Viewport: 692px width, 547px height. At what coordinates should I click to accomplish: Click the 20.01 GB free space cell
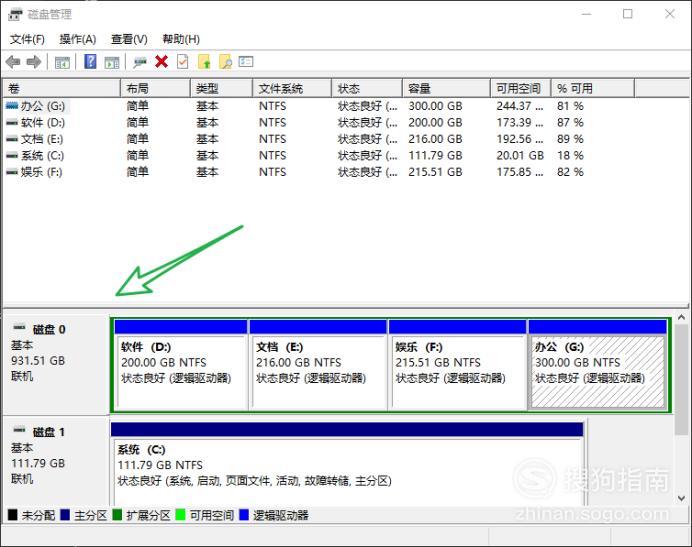pos(520,155)
